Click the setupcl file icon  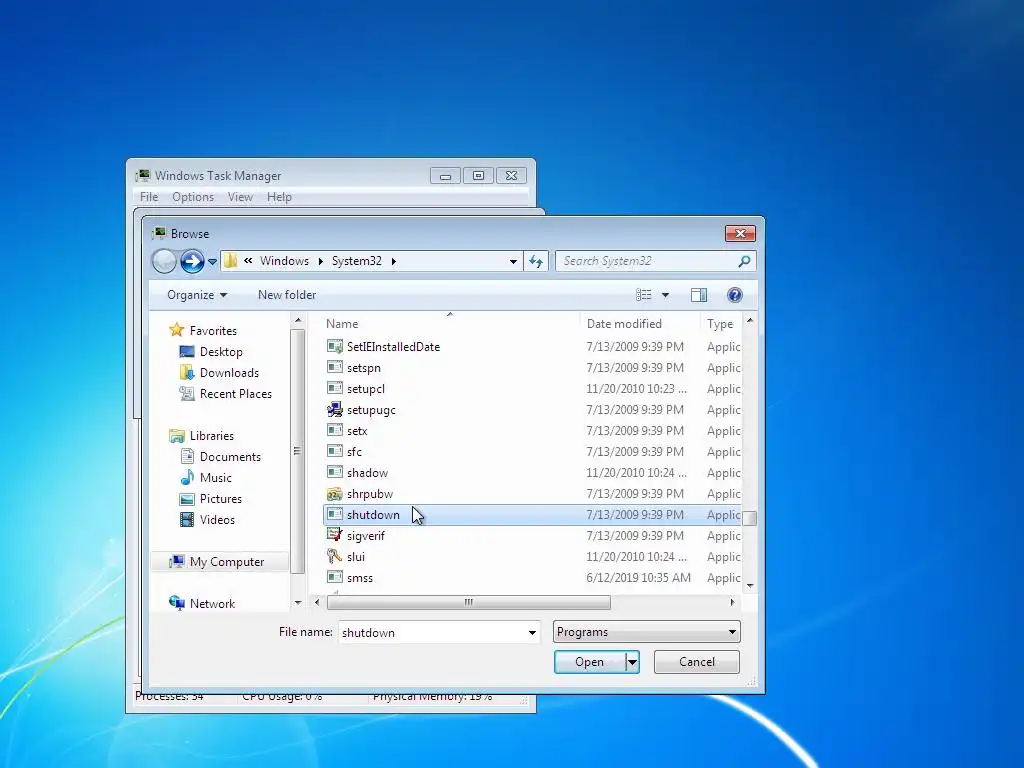334,389
